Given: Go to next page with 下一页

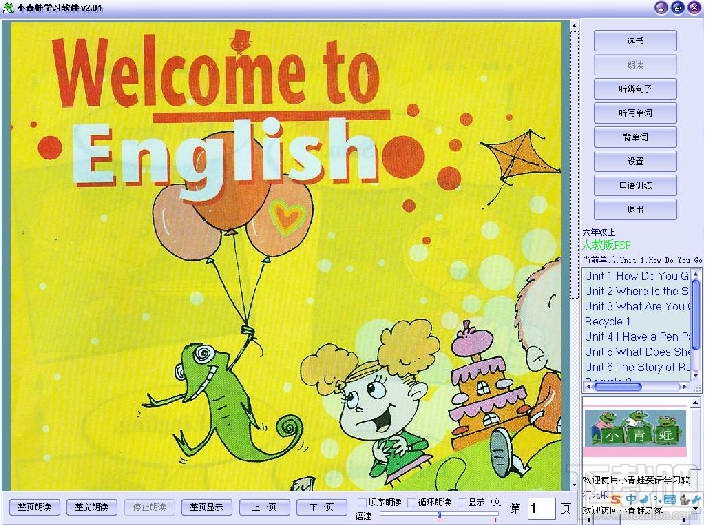Looking at the screenshot, I should [322, 507].
